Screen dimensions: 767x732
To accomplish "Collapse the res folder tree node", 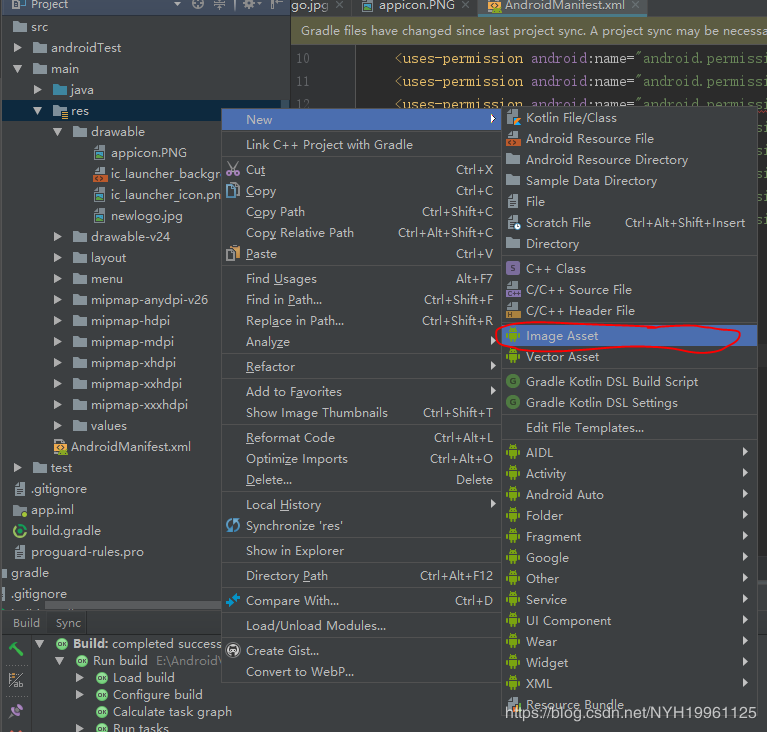I will click(x=38, y=111).
